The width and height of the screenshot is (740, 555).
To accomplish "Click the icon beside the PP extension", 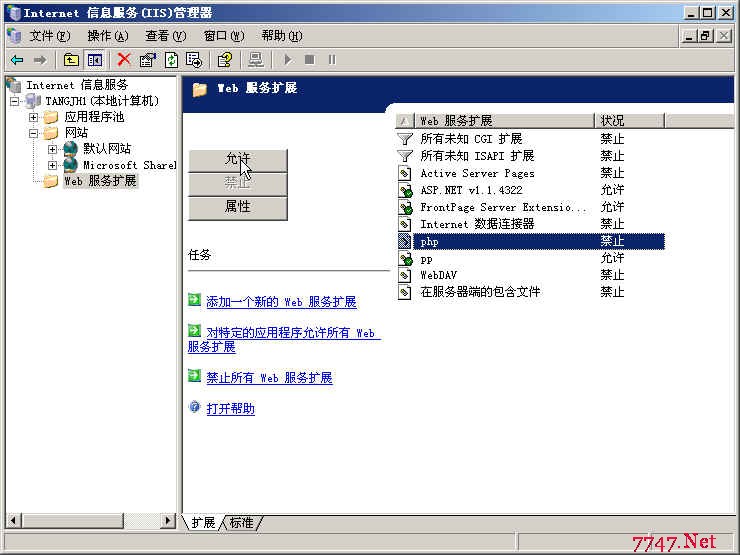I will click(405, 259).
